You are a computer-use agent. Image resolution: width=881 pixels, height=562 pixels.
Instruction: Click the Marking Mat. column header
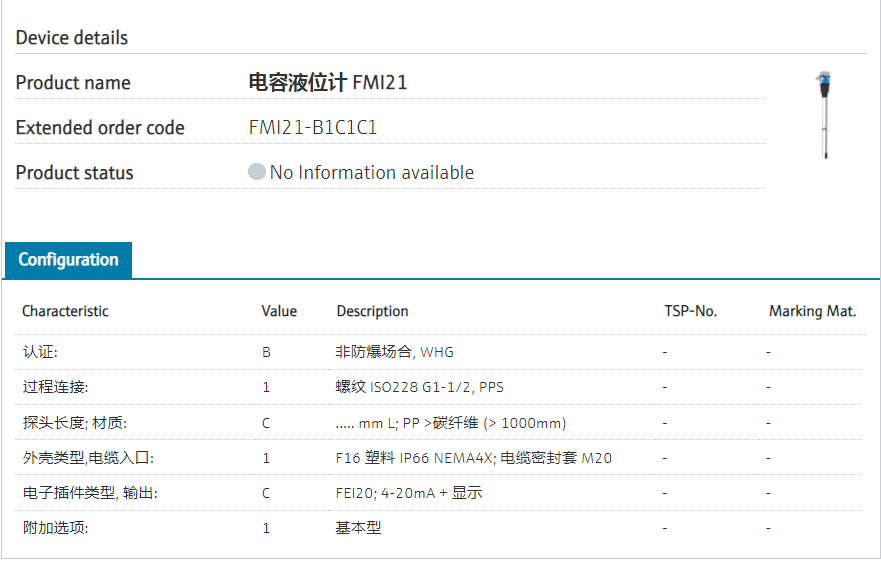812,311
